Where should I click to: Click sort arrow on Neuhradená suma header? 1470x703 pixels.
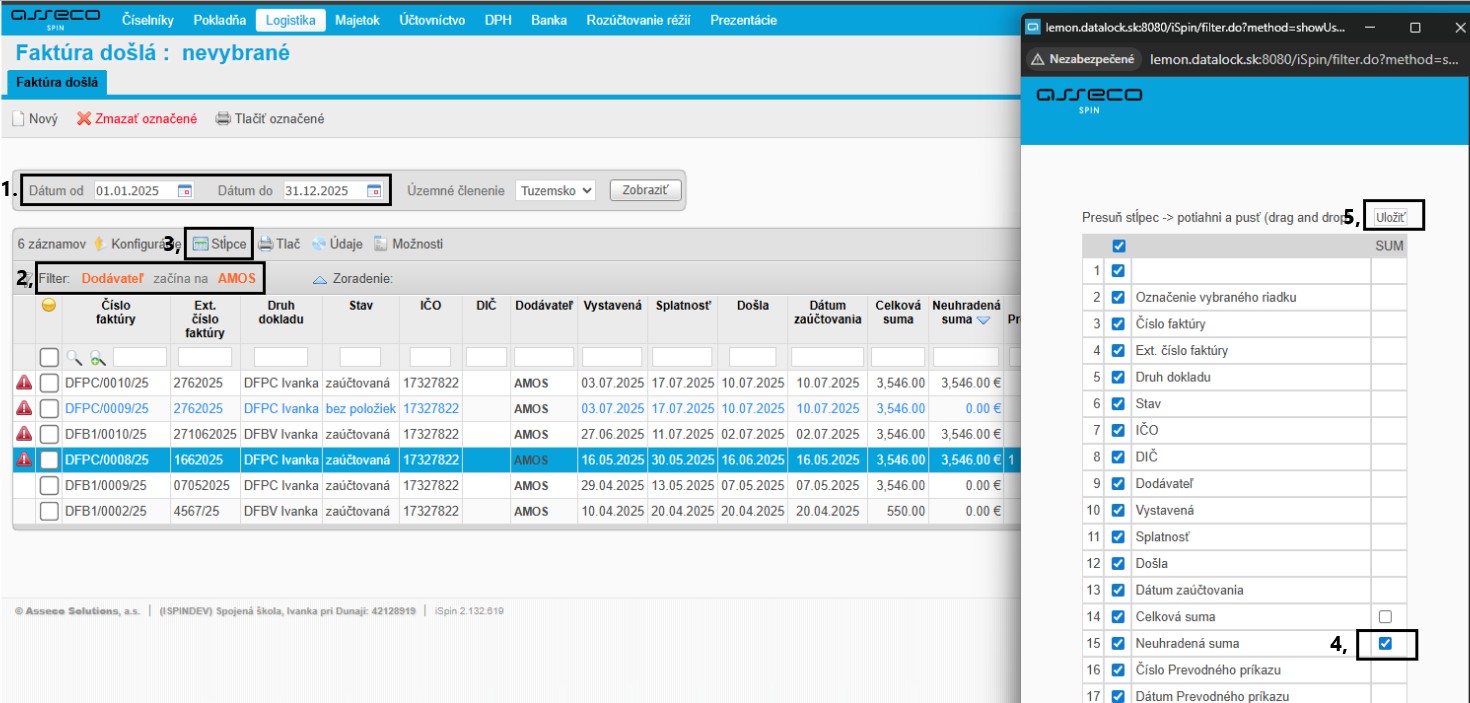[x=983, y=320]
